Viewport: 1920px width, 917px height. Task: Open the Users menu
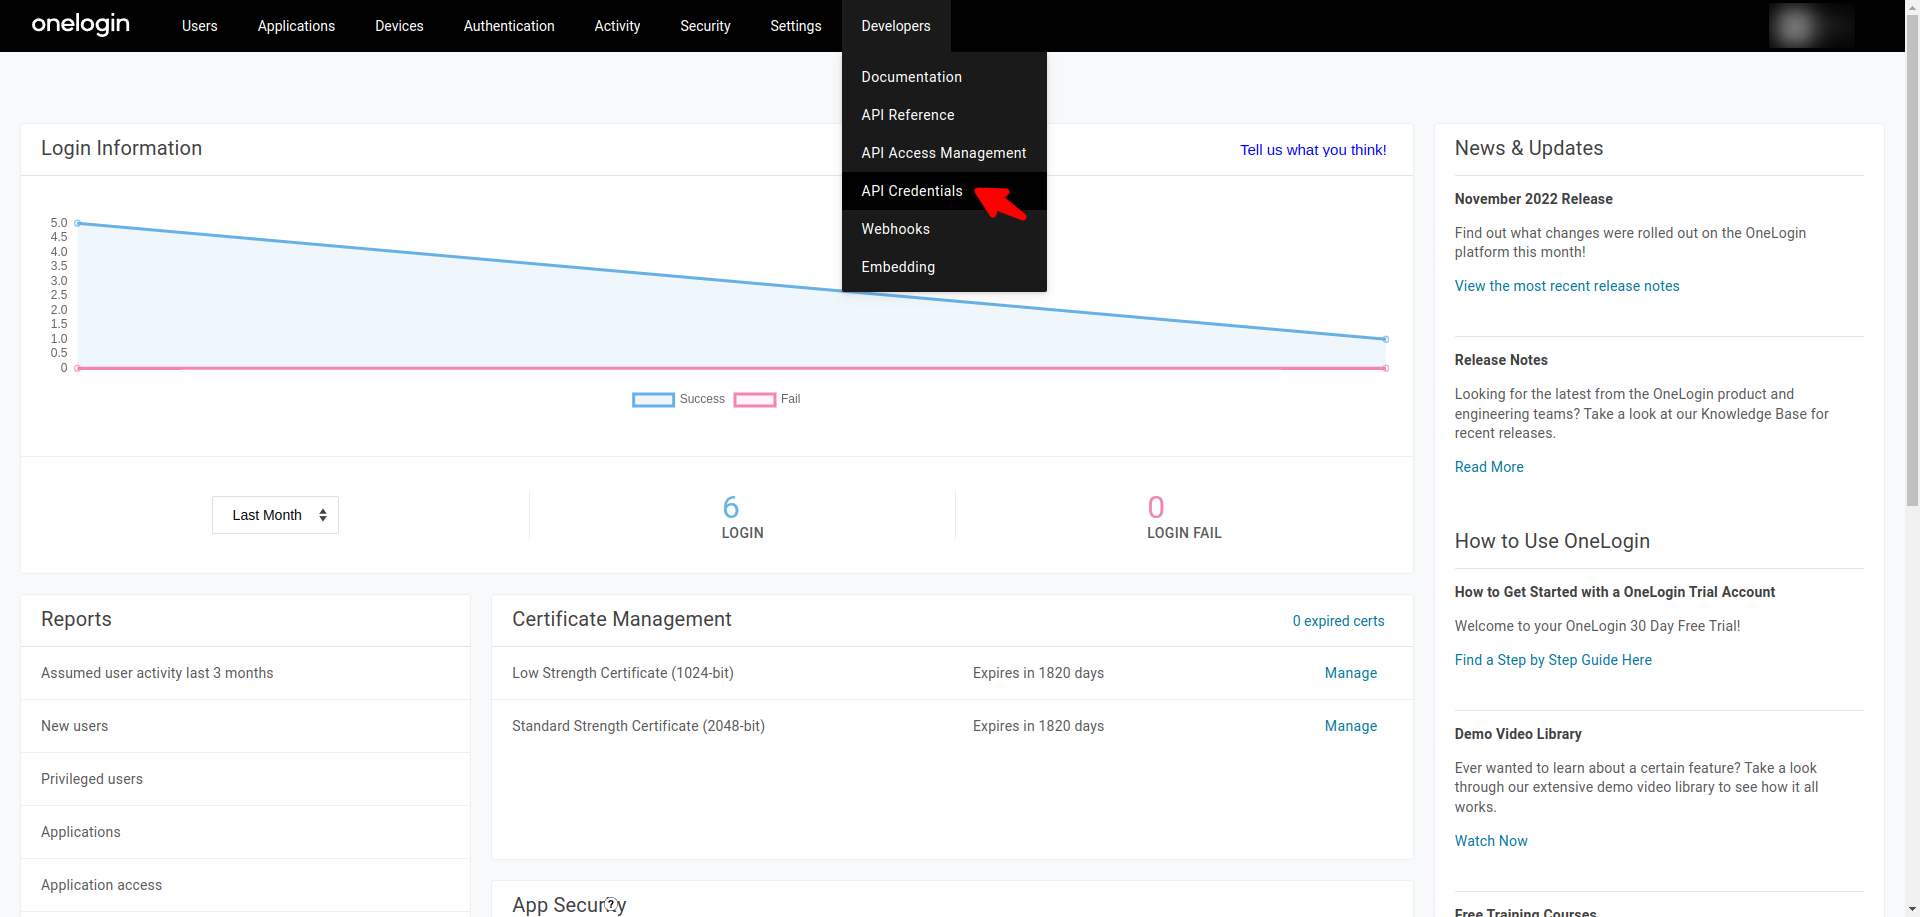[199, 26]
